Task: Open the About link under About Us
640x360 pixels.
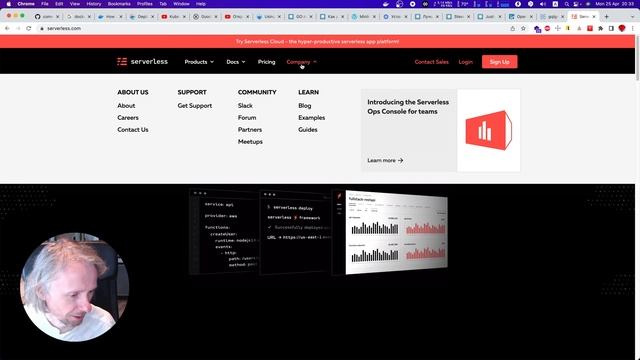Action: point(126,105)
